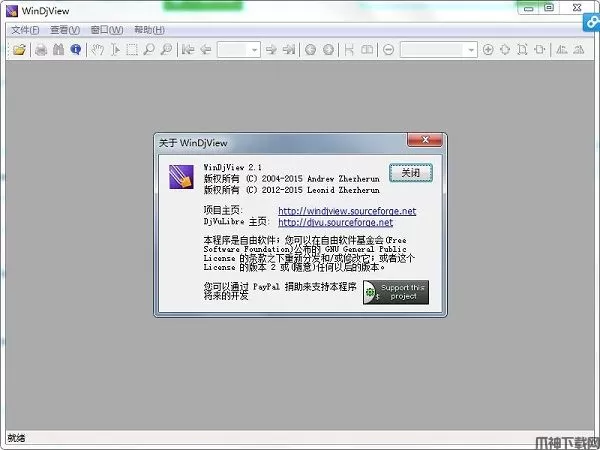600x450 pixels.
Task: Go to the last page arrow
Action: [289, 50]
